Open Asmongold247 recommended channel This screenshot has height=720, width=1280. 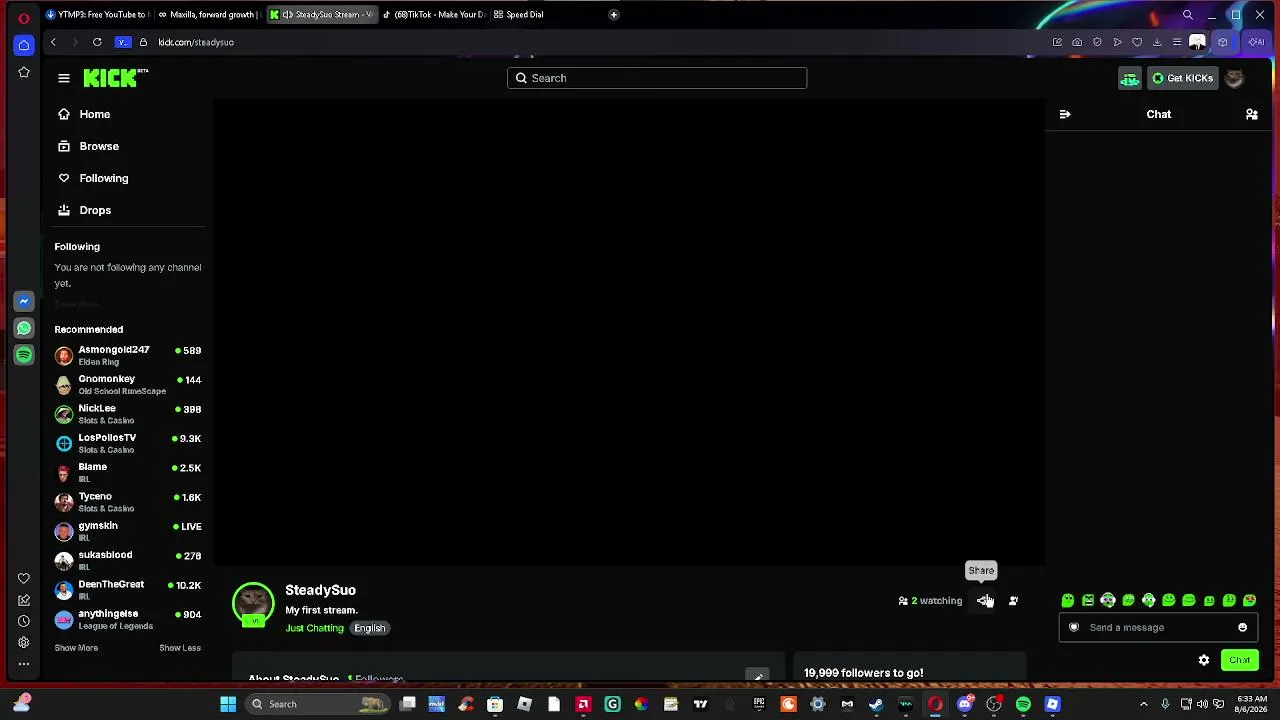tap(129, 356)
